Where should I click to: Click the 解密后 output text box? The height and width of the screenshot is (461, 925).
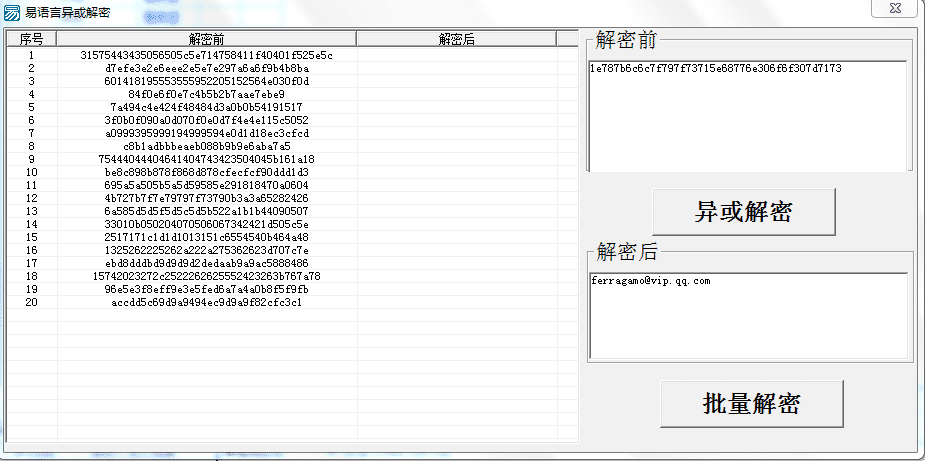[x=747, y=315]
